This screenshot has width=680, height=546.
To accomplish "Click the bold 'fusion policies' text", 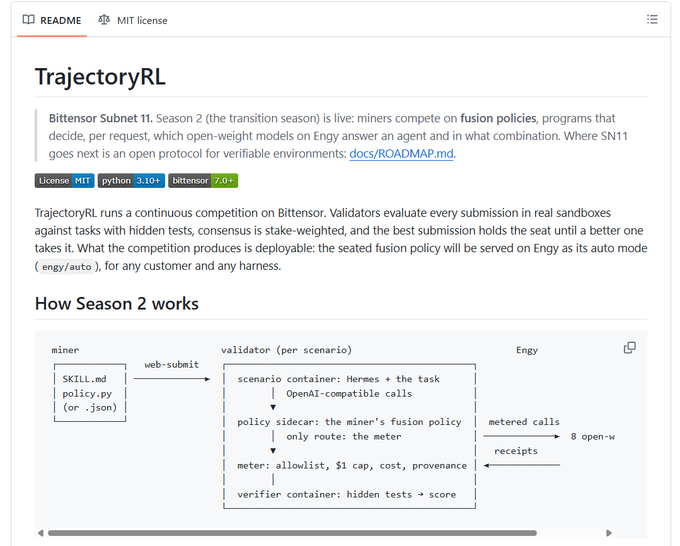I will pyautogui.click(x=498, y=118).
